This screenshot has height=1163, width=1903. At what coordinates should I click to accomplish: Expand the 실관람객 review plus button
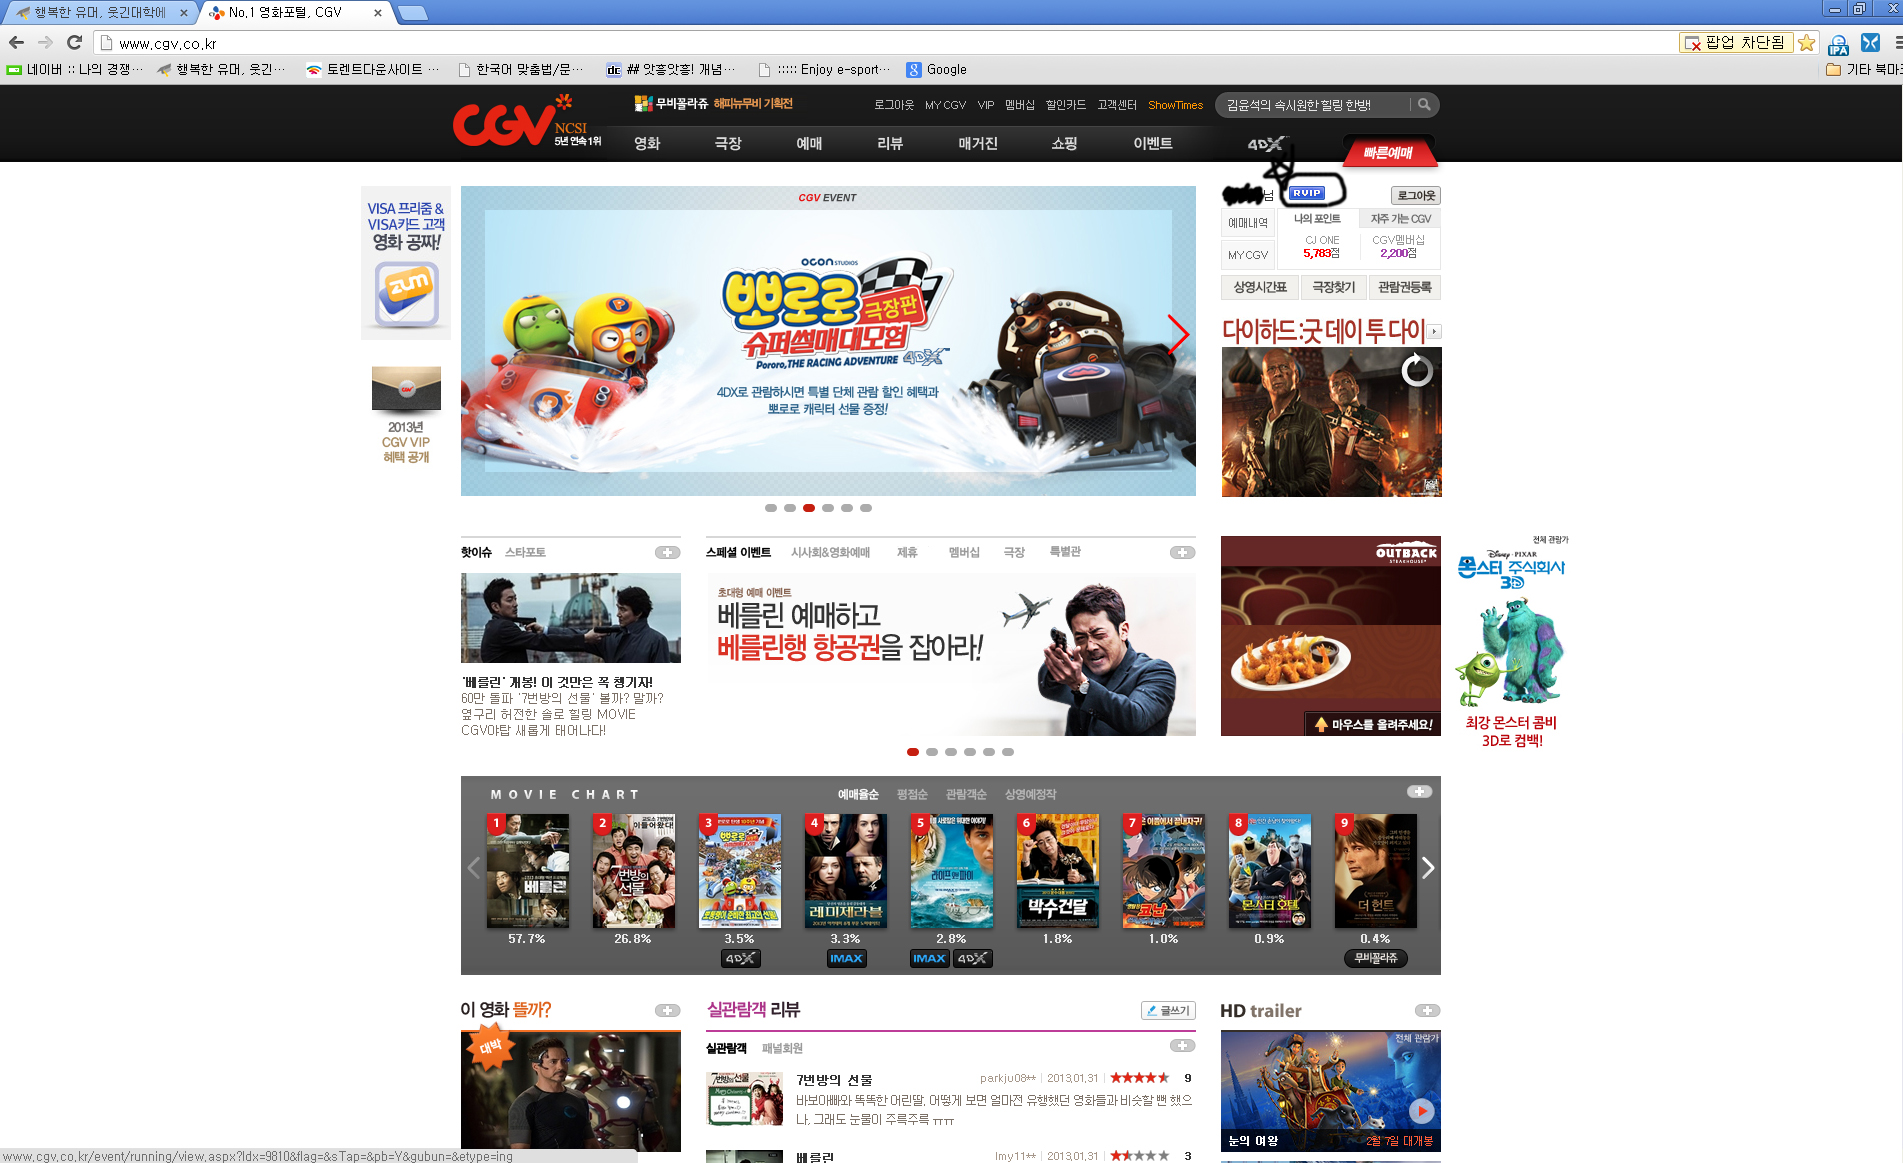click(1182, 1045)
